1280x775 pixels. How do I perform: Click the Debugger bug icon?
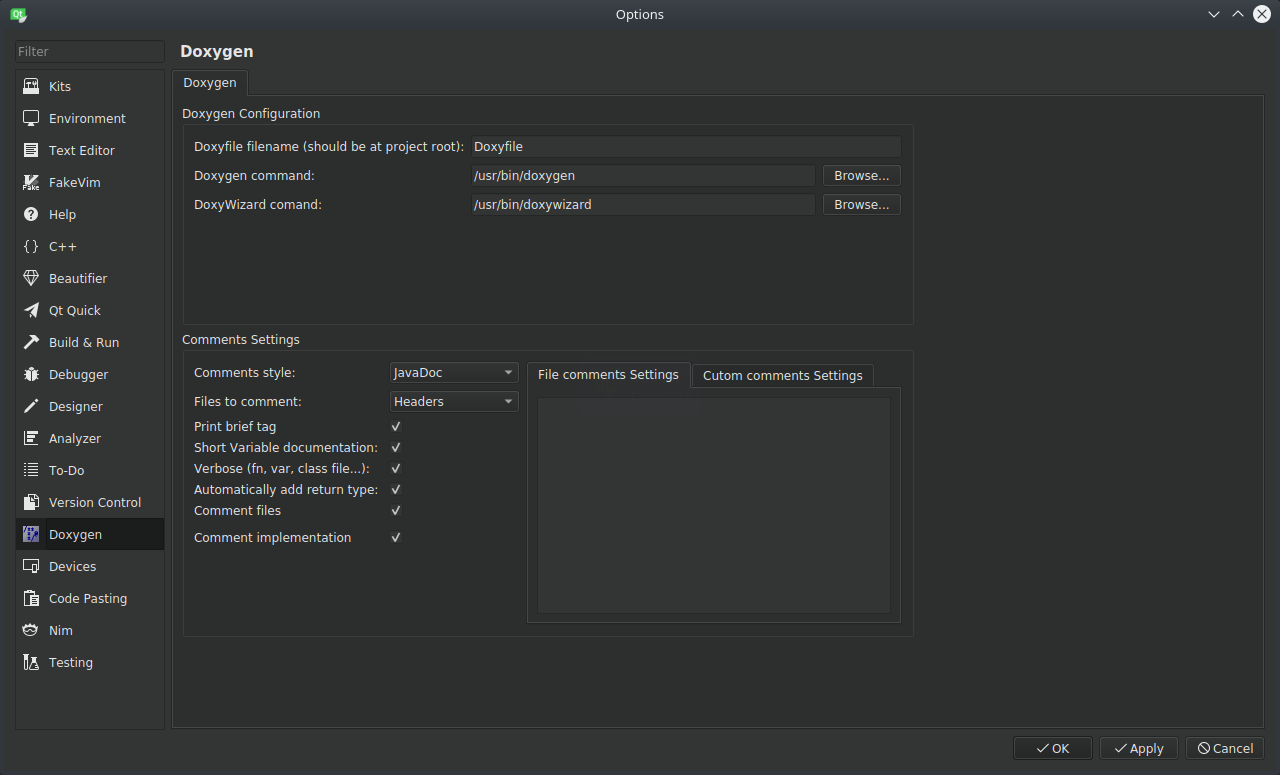31,375
